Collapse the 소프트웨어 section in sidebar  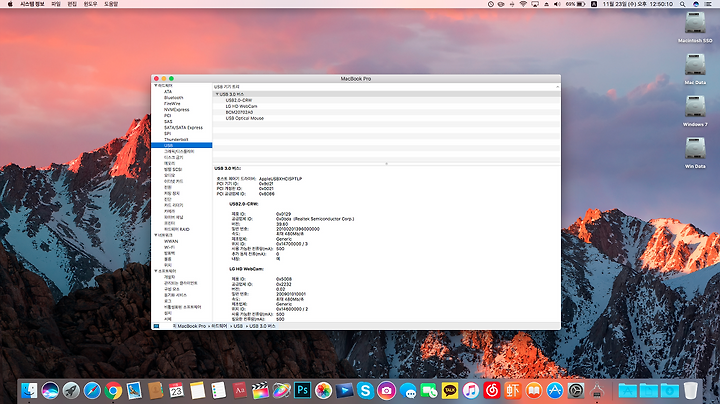[x=156, y=271]
